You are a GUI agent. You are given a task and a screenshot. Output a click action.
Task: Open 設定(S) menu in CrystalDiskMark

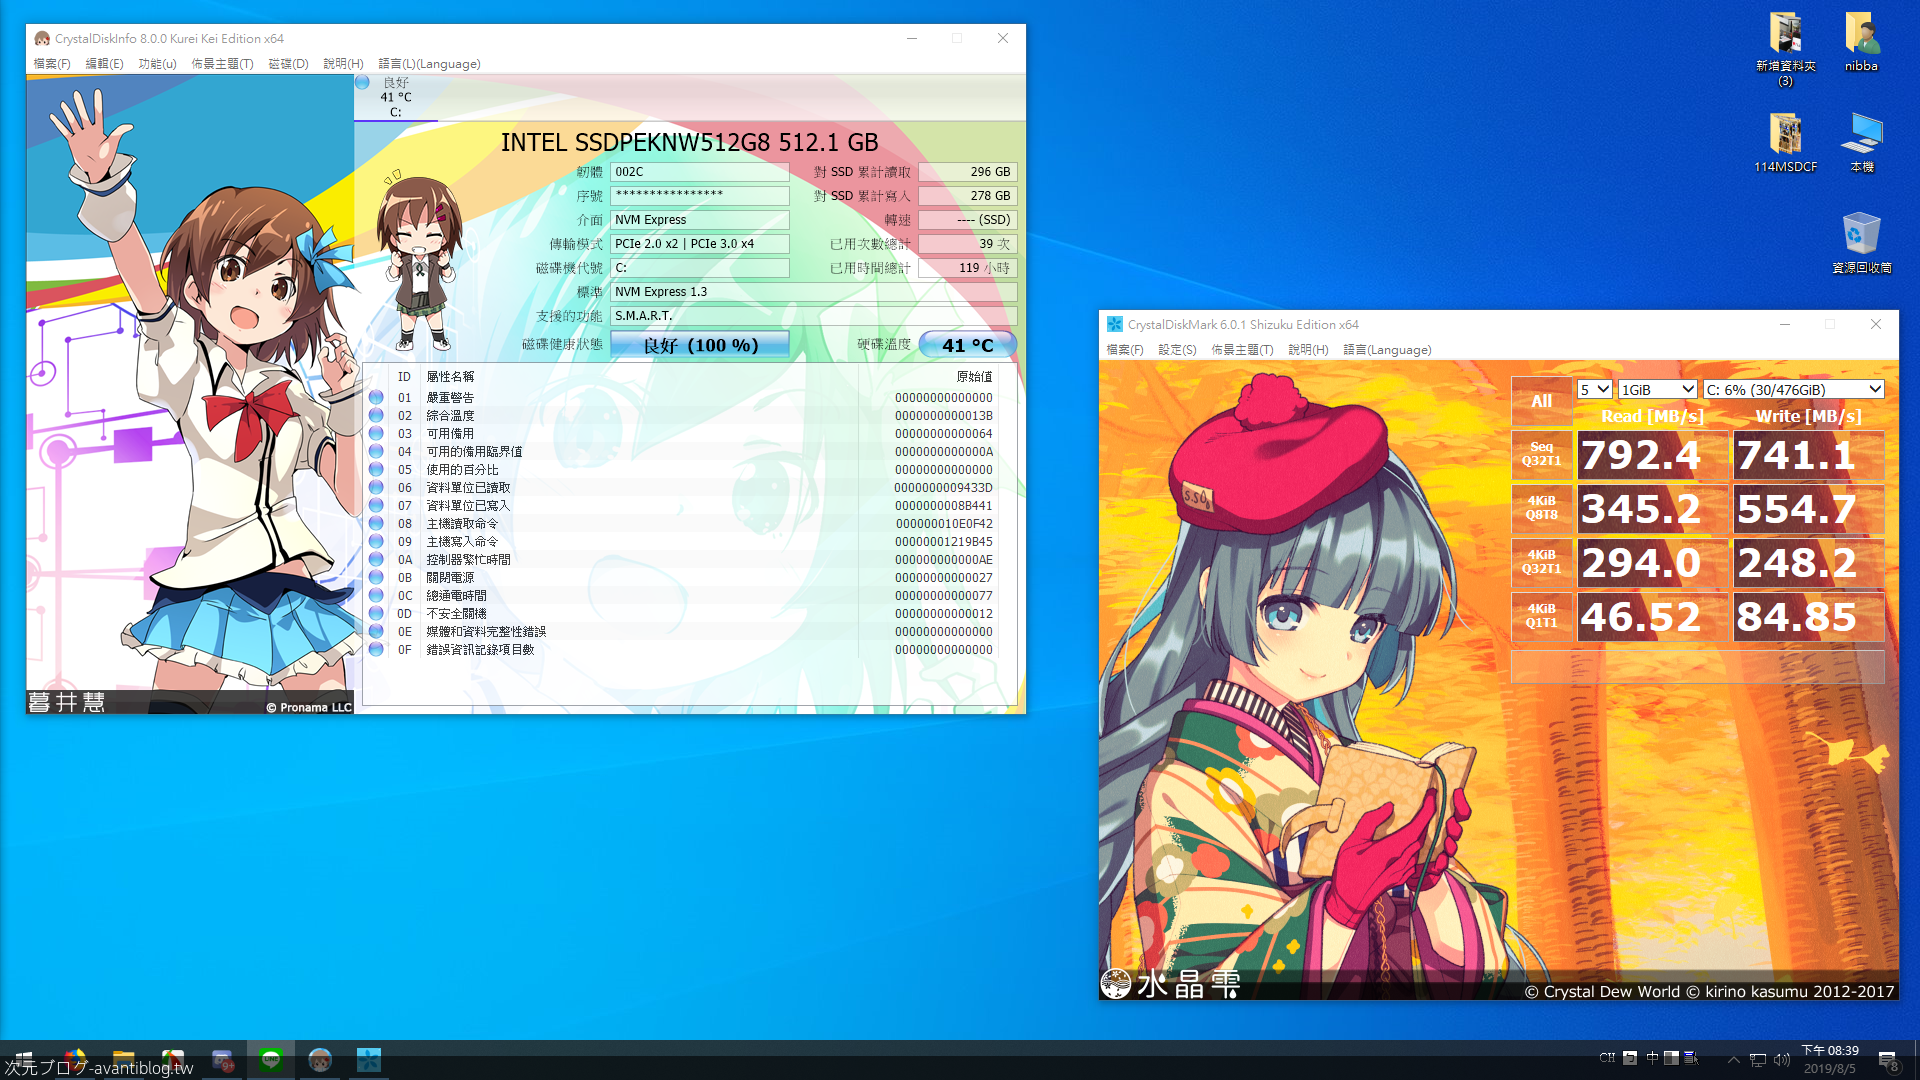[1177, 350]
